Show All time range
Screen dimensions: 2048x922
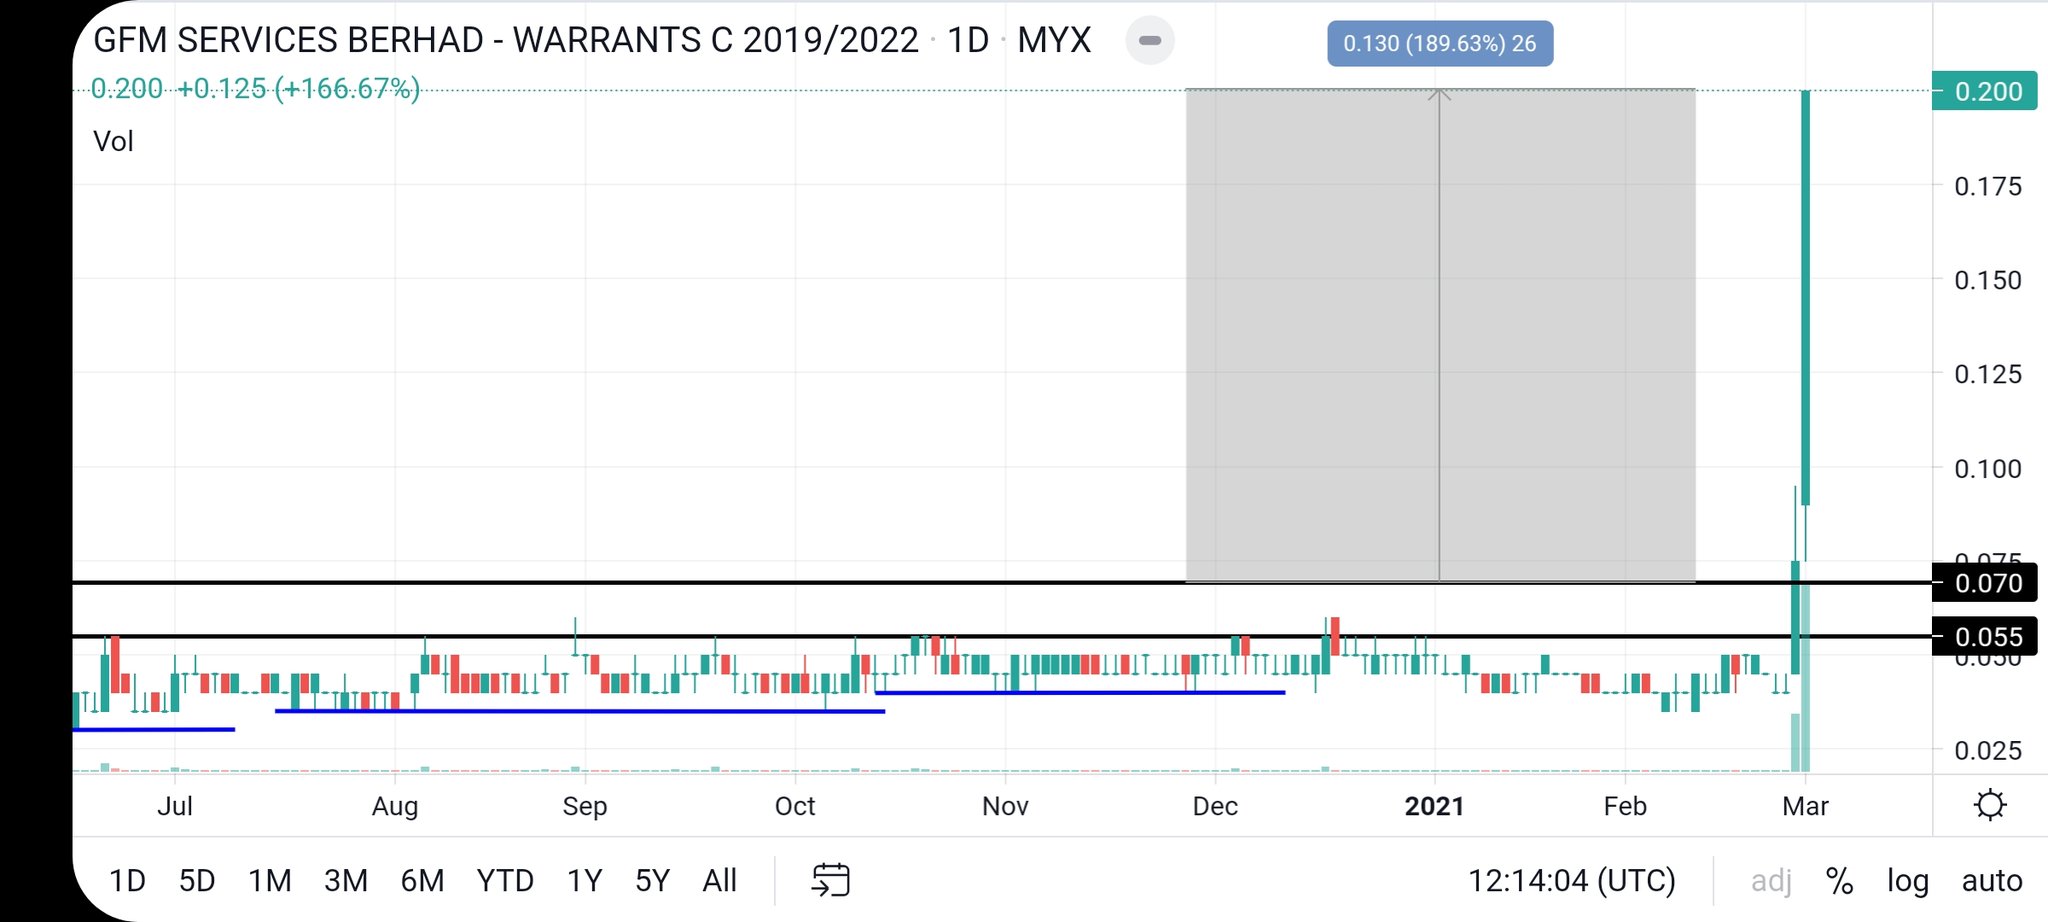point(719,881)
